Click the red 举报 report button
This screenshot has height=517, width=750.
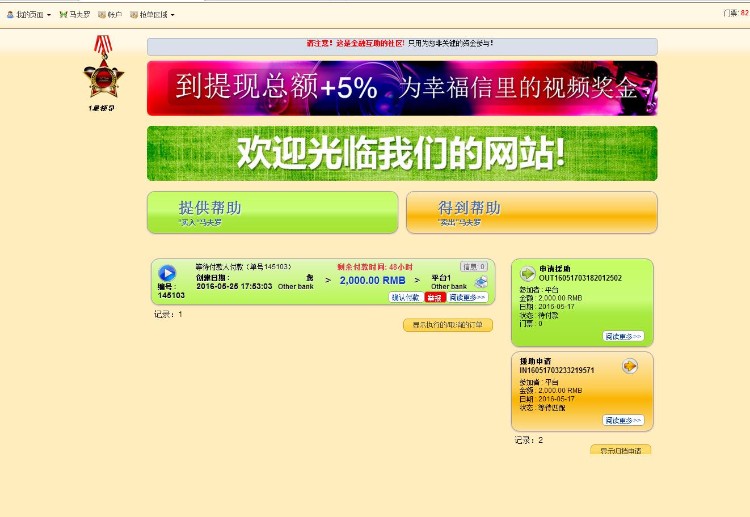coord(435,297)
